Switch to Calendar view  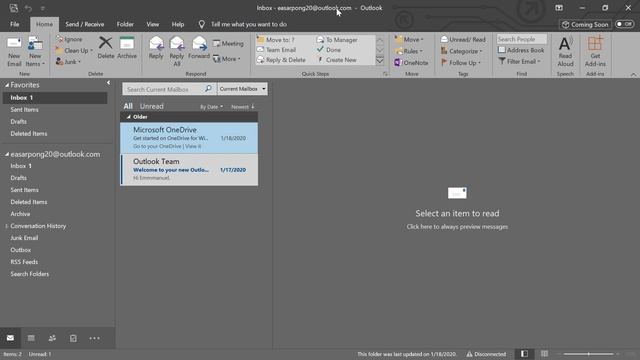pyautogui.click(x=31, y=338)
